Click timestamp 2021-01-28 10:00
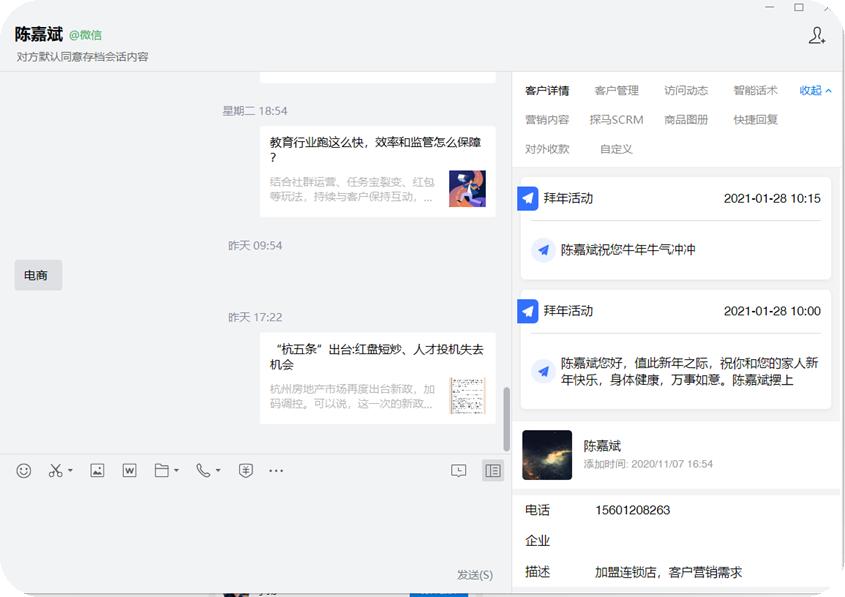 [772, 311]
